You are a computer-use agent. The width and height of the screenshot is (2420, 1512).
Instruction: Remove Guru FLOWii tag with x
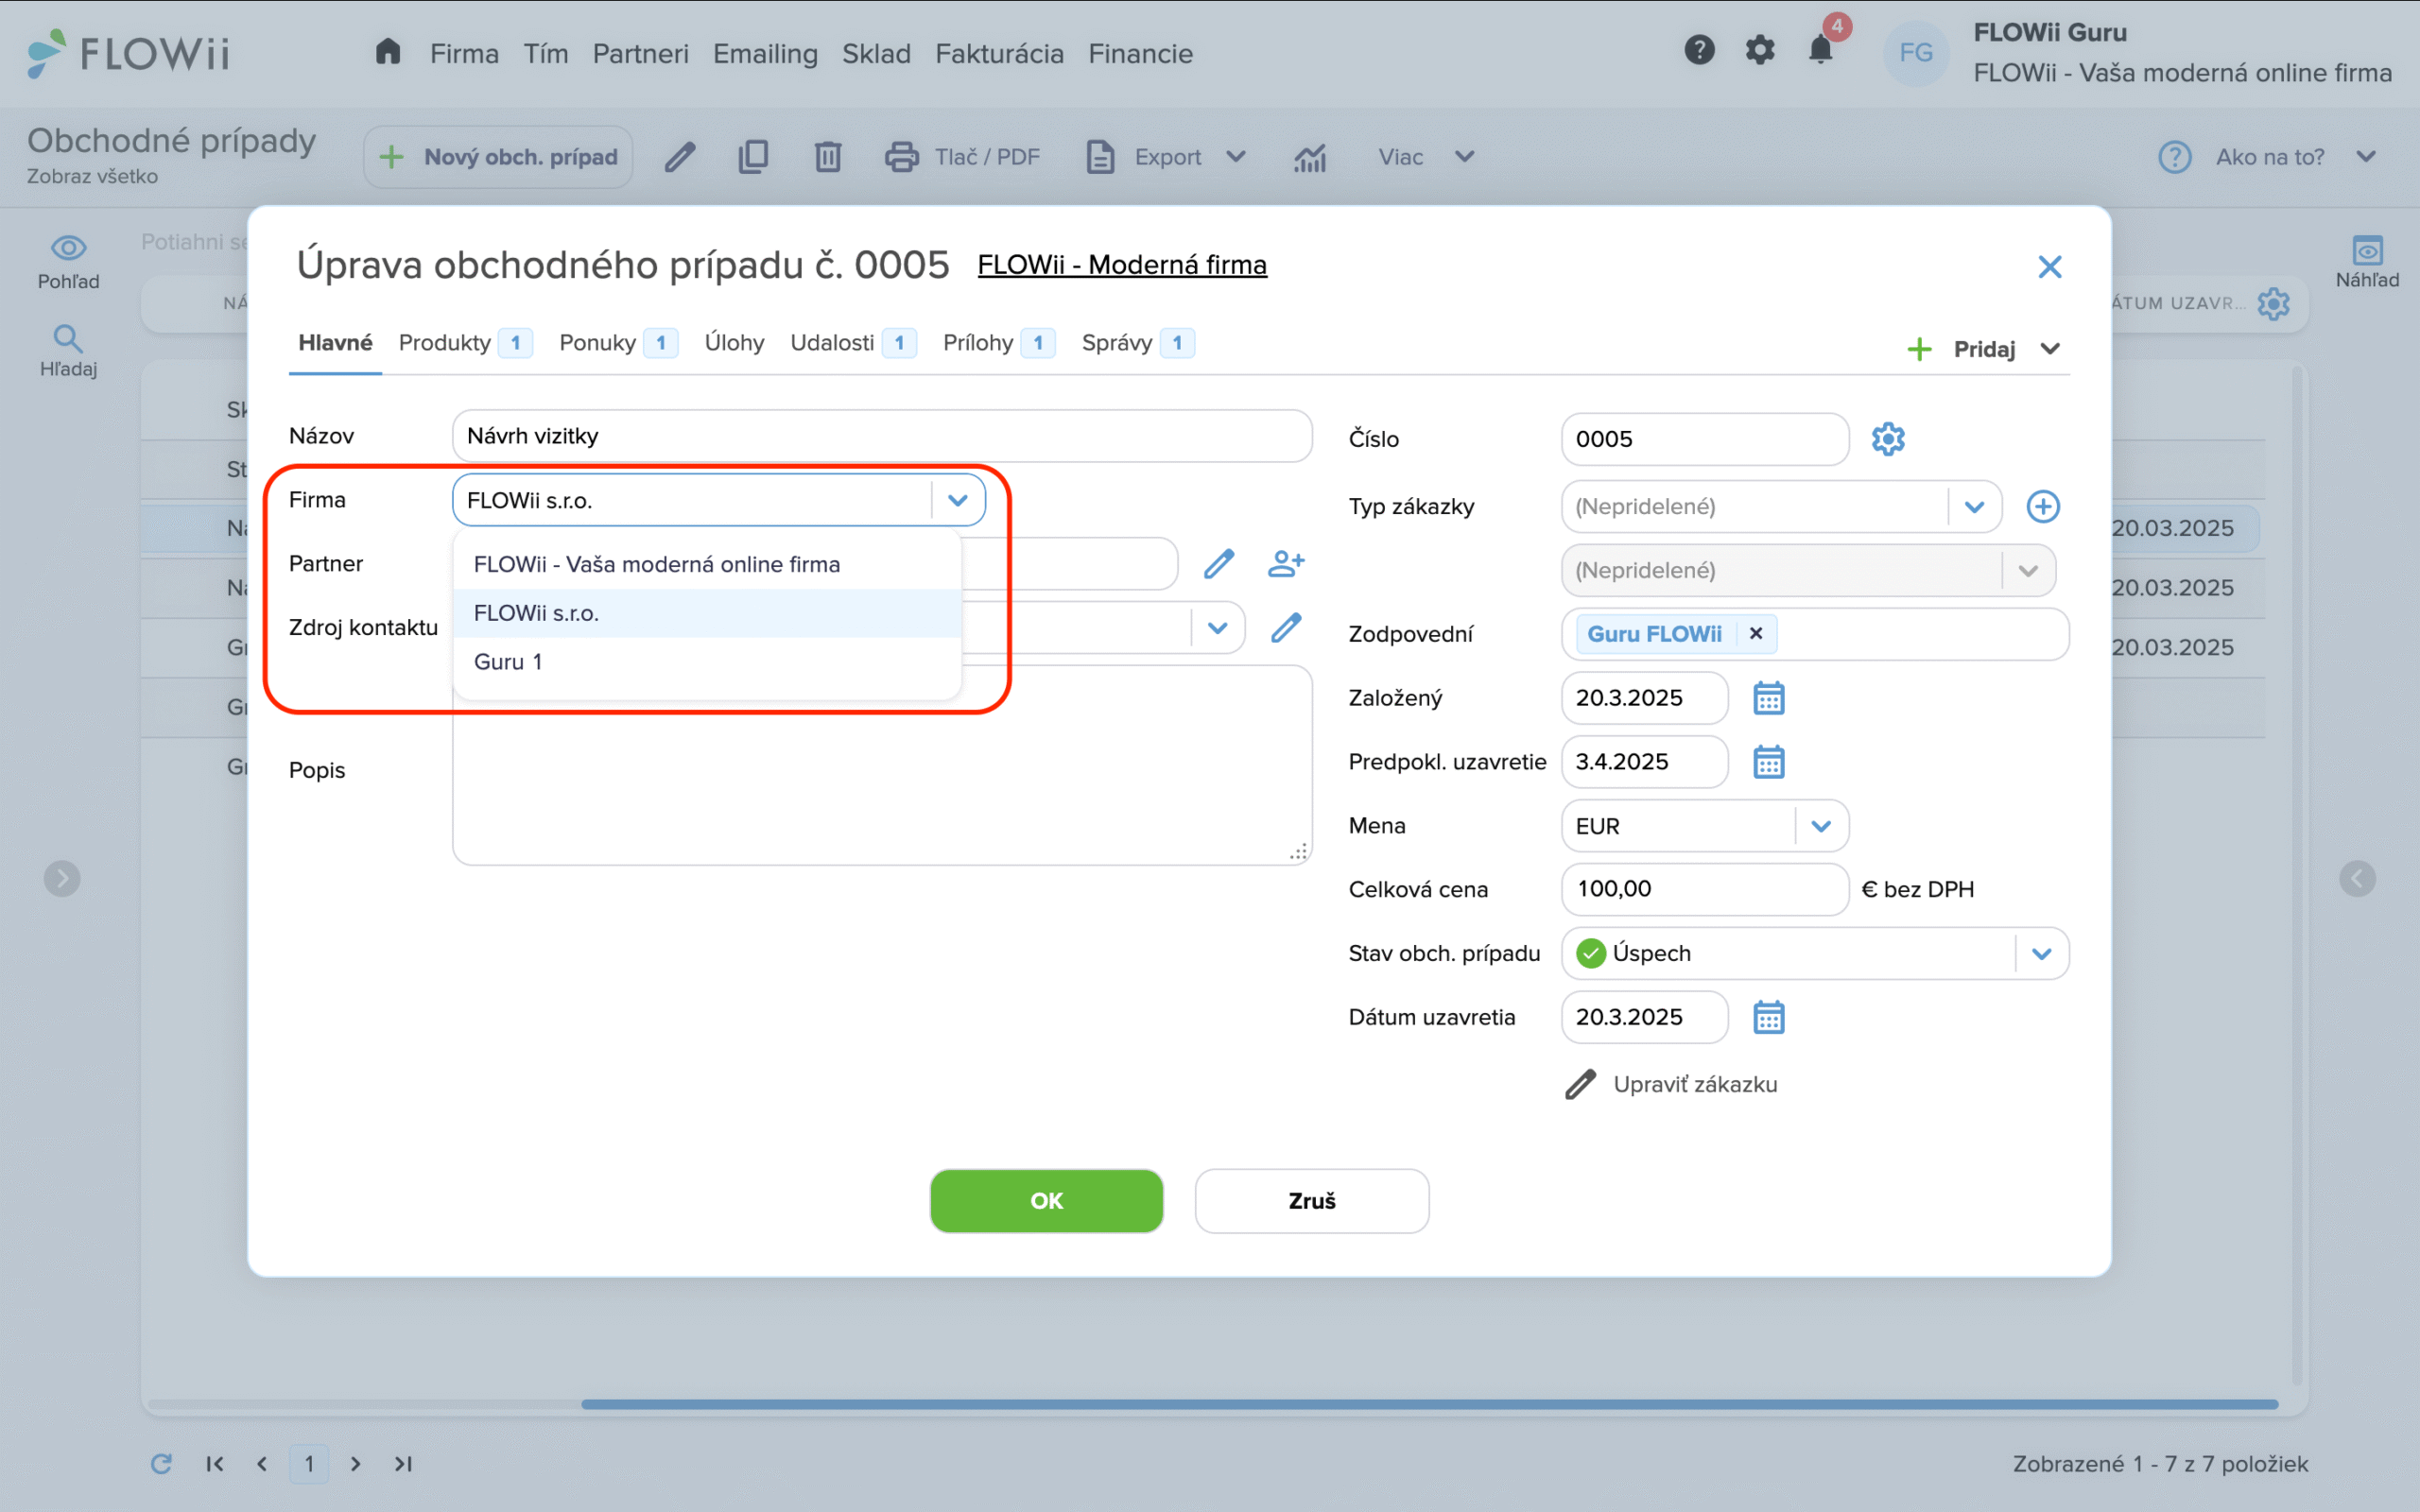(x=1756, y=633)
